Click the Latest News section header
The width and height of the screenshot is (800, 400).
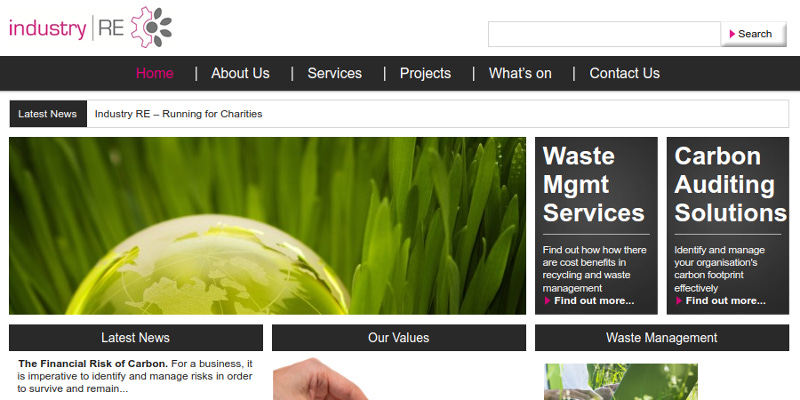coord(136,338)
